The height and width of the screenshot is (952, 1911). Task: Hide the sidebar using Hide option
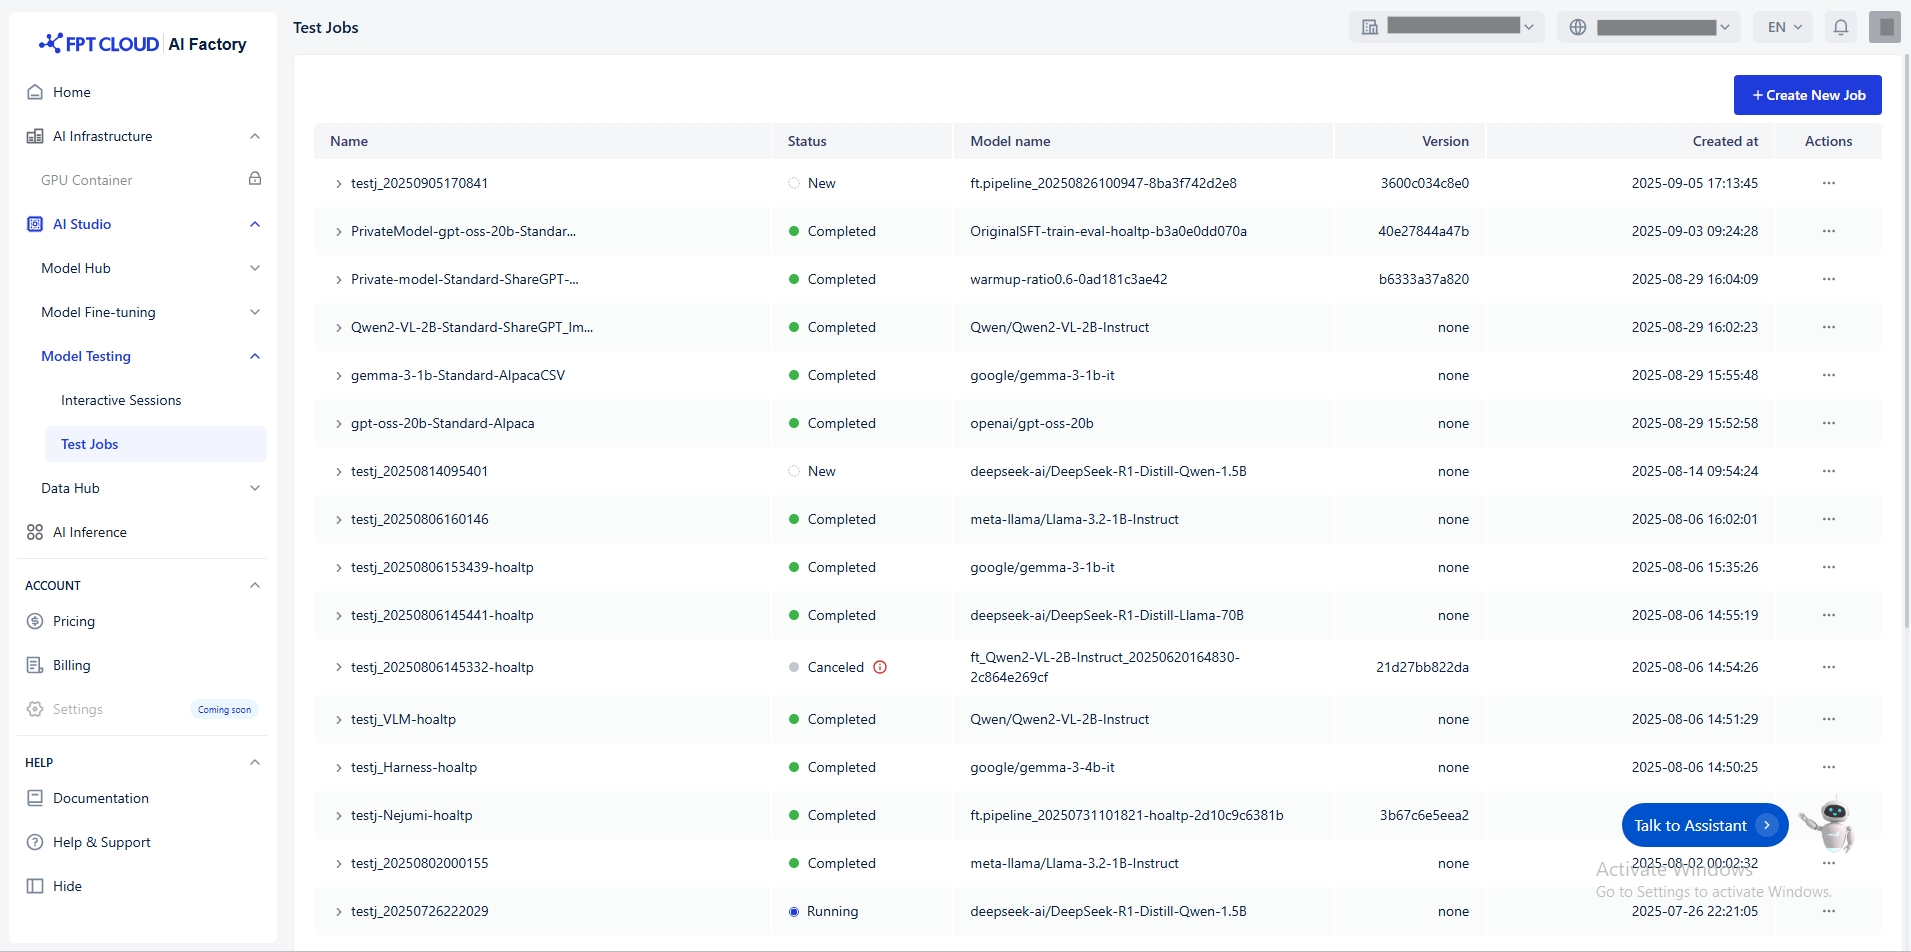(67, 886)
